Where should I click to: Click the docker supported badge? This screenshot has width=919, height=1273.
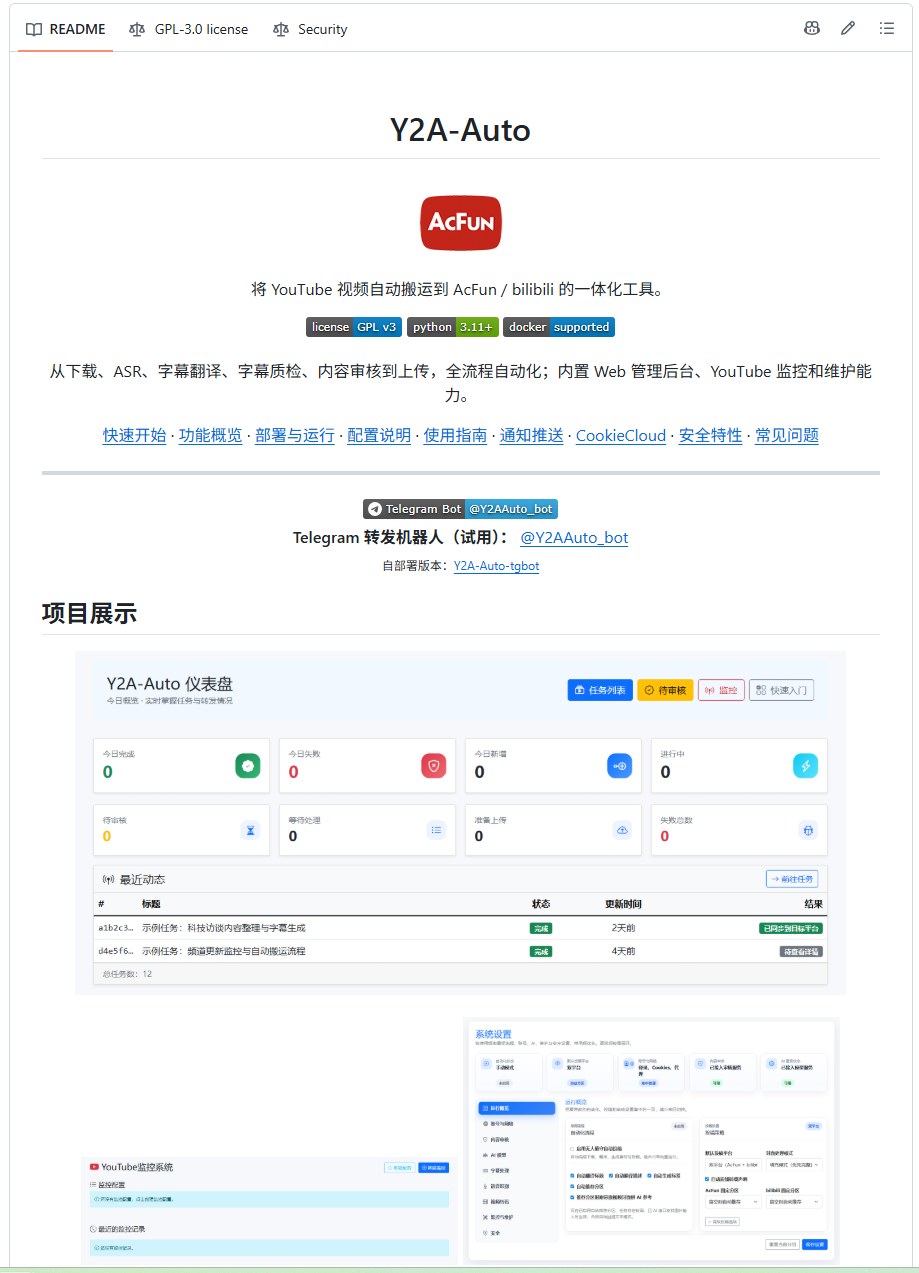pos(559,327)
